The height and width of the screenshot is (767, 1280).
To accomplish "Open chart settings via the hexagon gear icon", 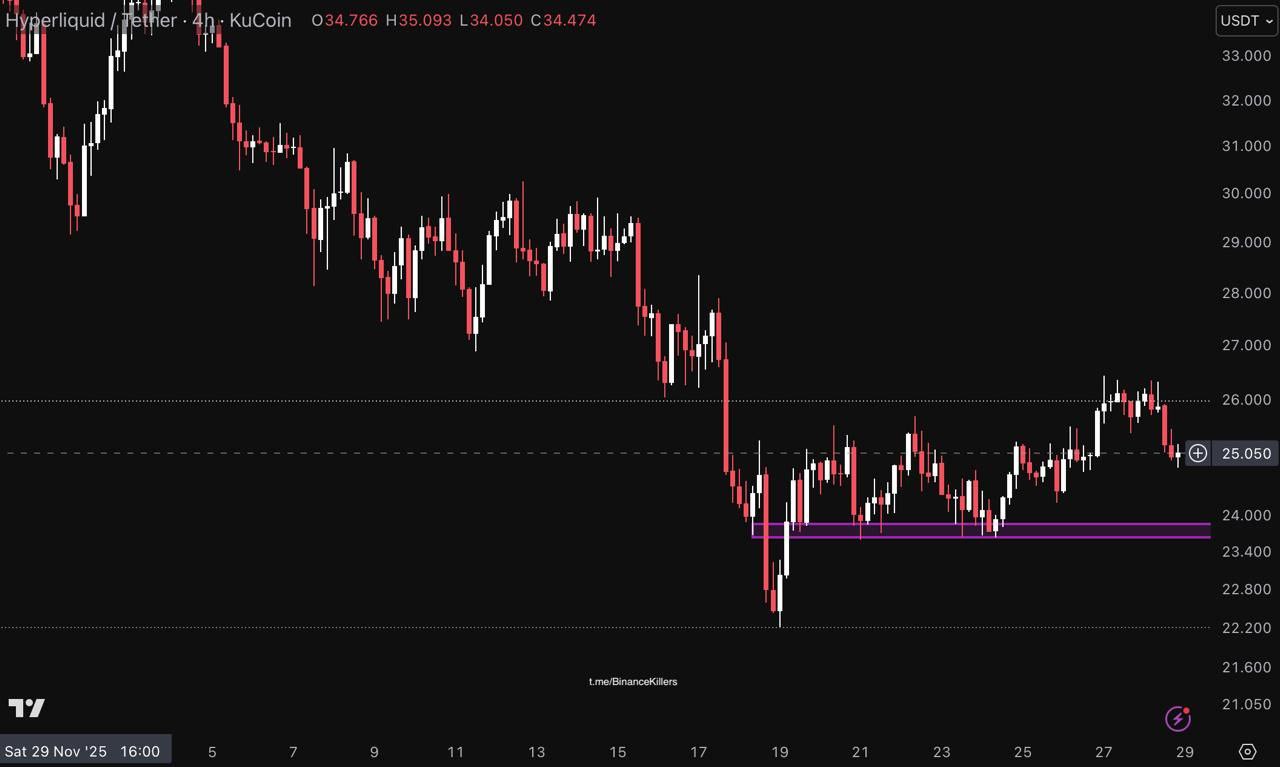I will [1247, 751].
